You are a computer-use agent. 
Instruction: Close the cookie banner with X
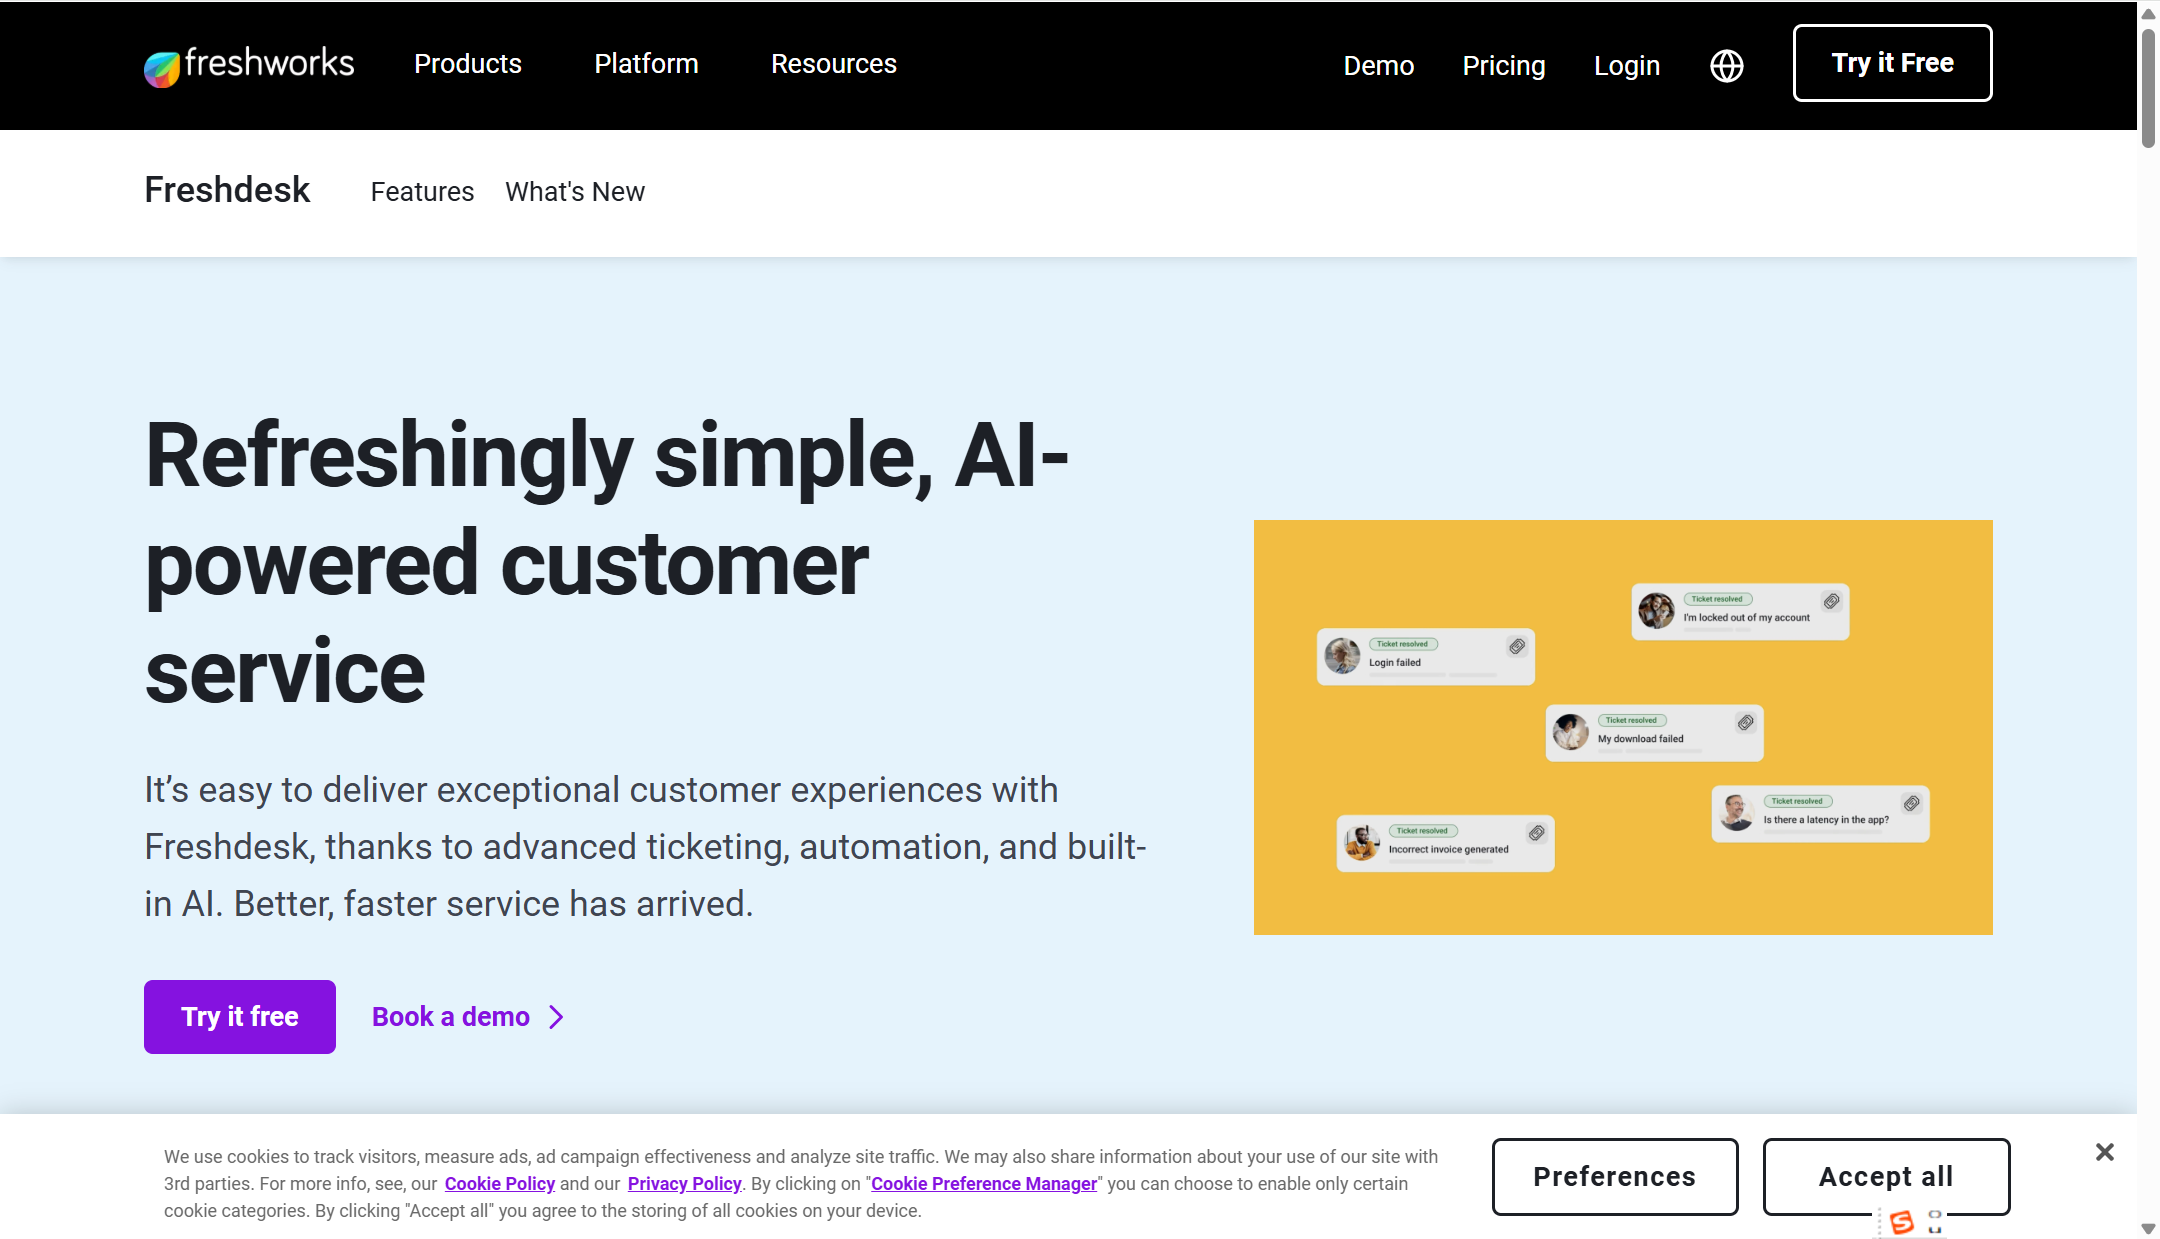(x=2104, y=1152)
